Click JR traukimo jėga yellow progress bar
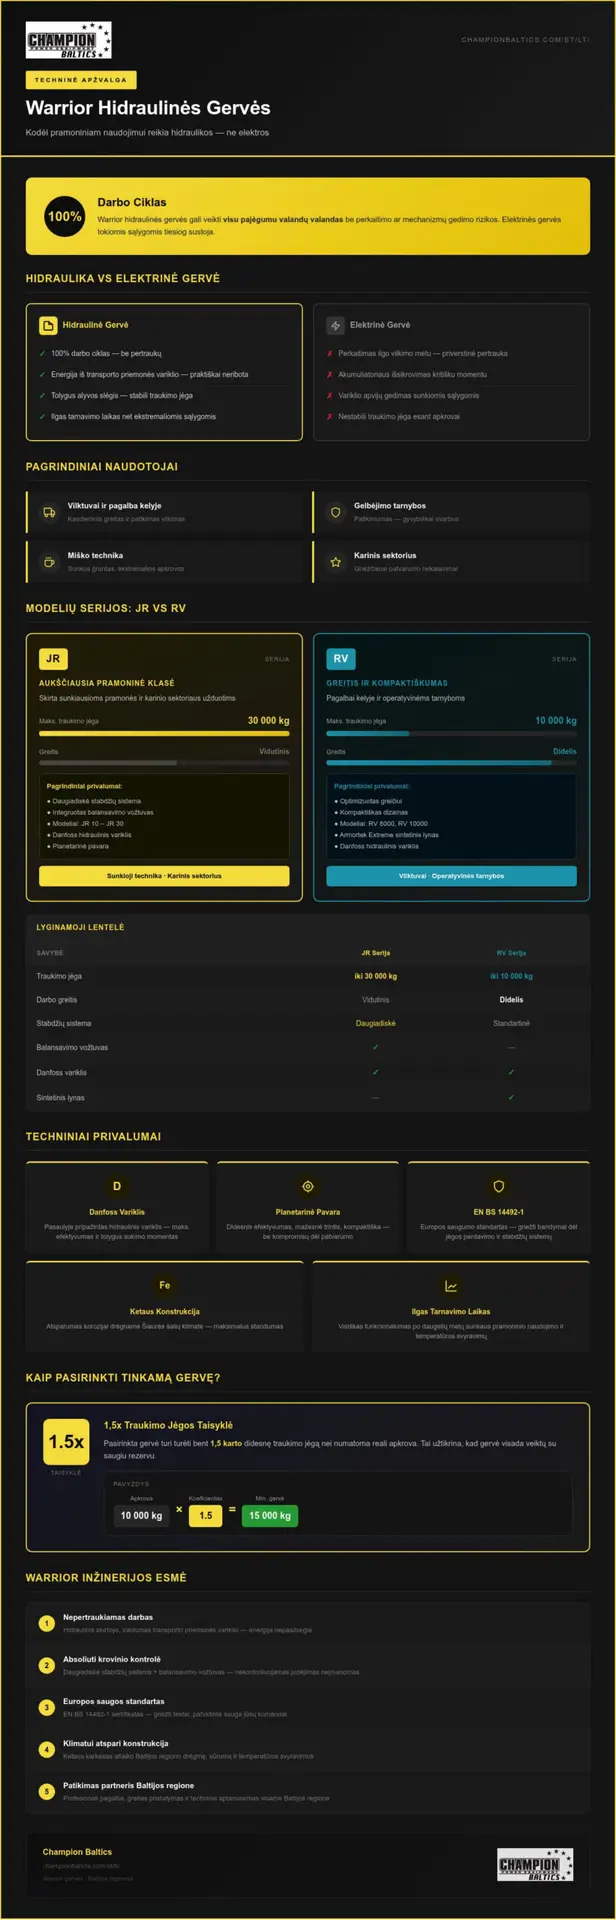Screen dimensions: 616x1920 (x=164, y=733)
